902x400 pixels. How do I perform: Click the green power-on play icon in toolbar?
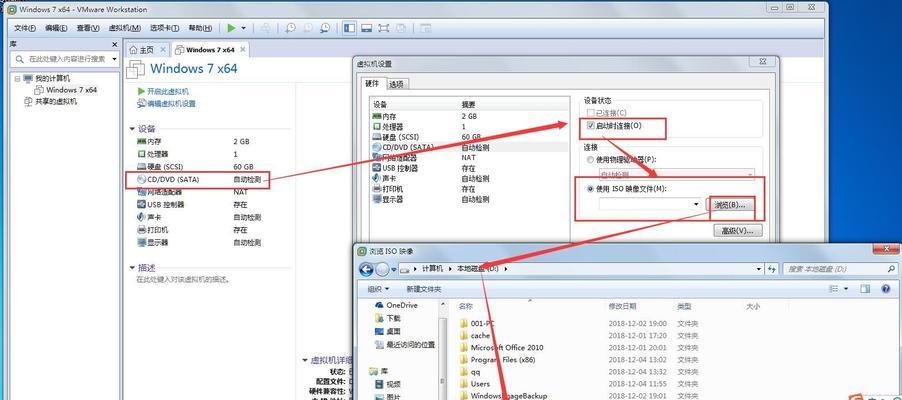pyautogui.click(x=231, y=28)
